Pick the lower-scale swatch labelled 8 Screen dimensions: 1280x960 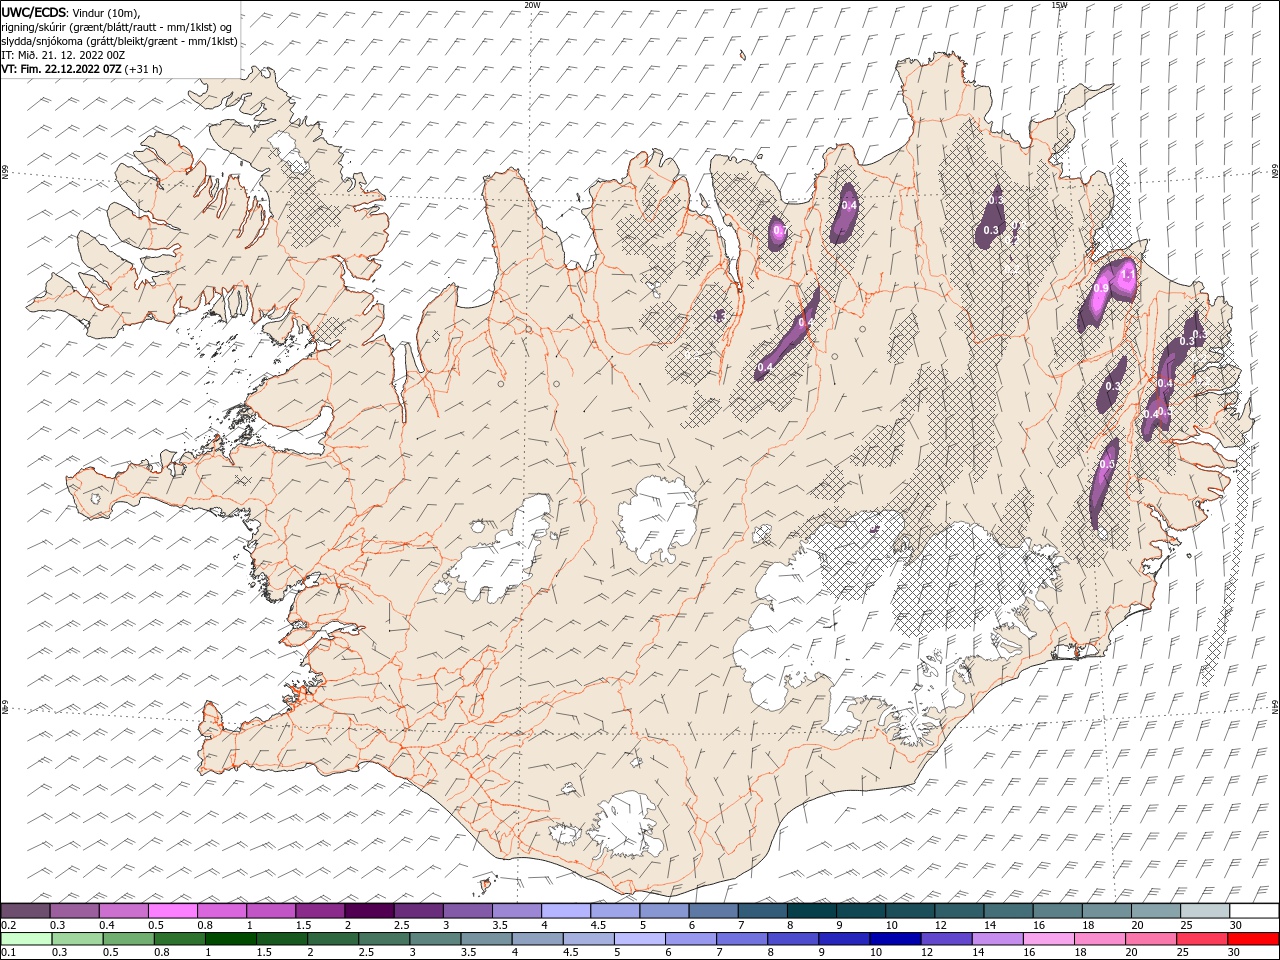(791, 939)
